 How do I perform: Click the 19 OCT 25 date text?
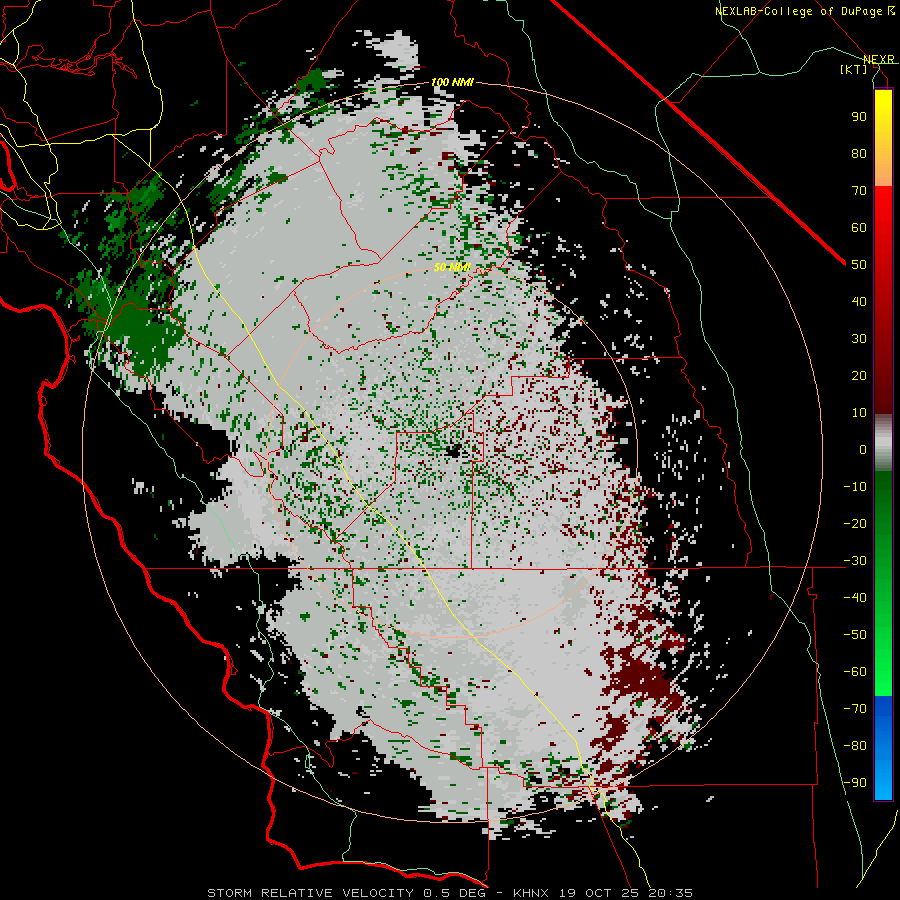(x=599, y=893)
